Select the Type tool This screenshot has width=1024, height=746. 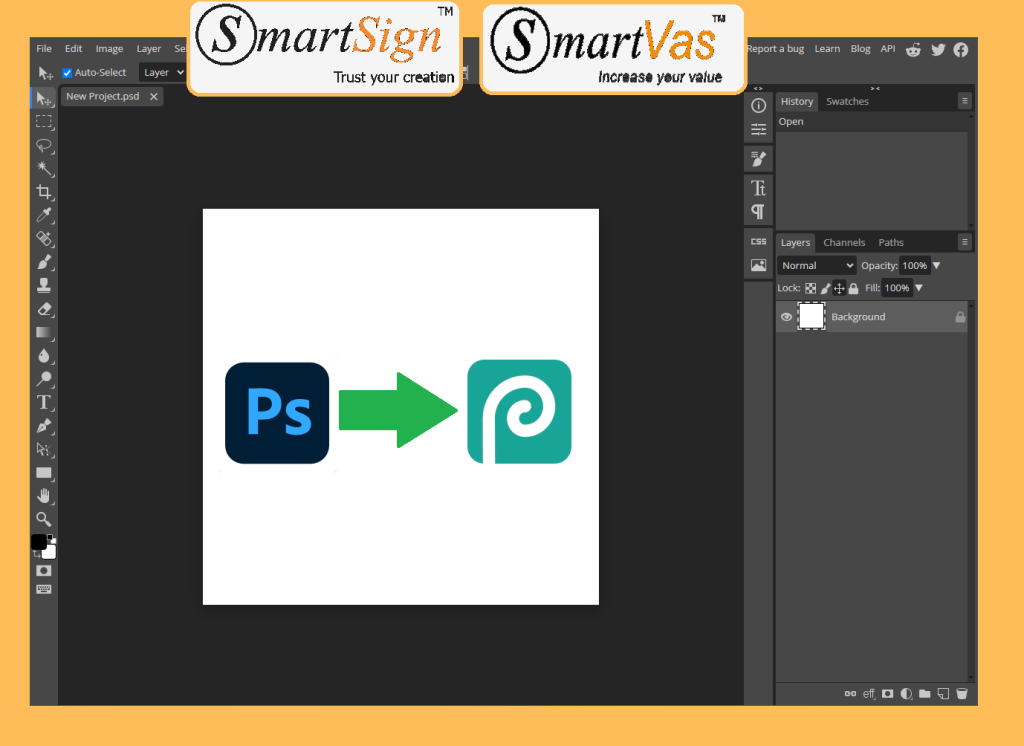[44, 402]
